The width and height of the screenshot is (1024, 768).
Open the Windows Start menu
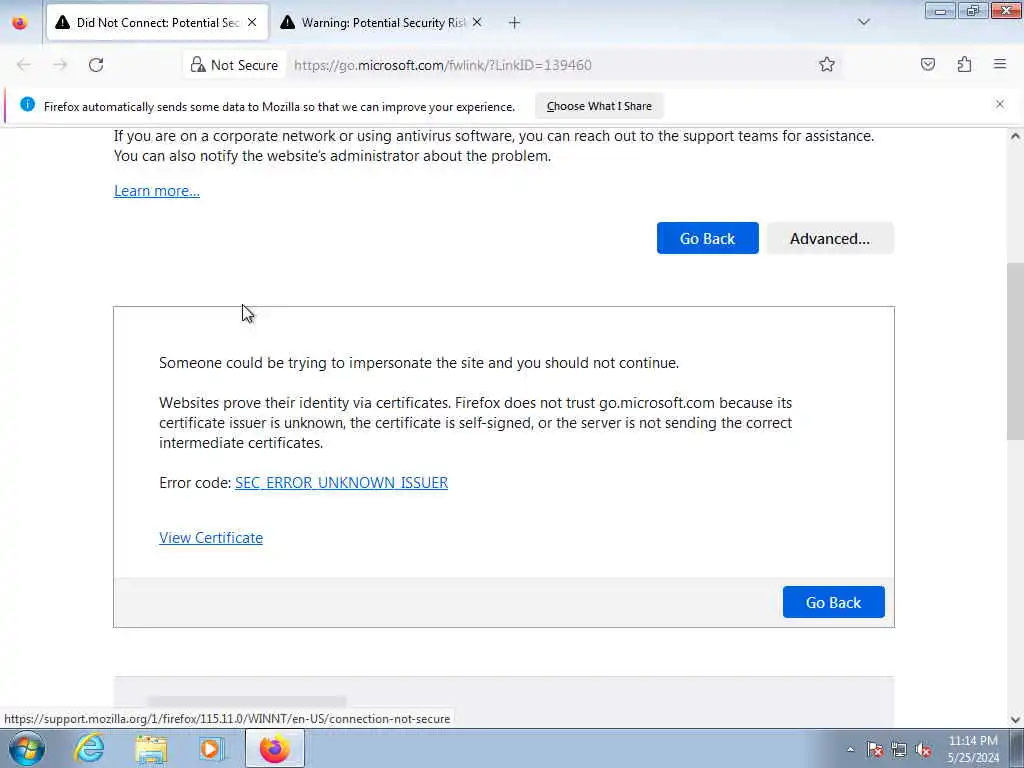tap(27, 748)
